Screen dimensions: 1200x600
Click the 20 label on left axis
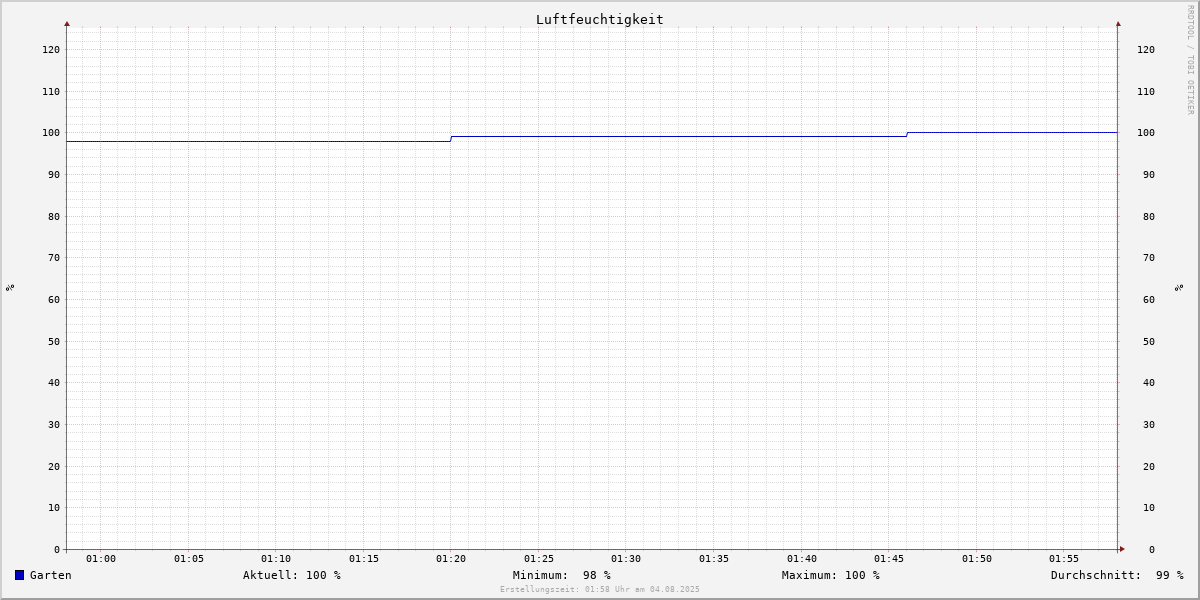(x=54, y=467)
